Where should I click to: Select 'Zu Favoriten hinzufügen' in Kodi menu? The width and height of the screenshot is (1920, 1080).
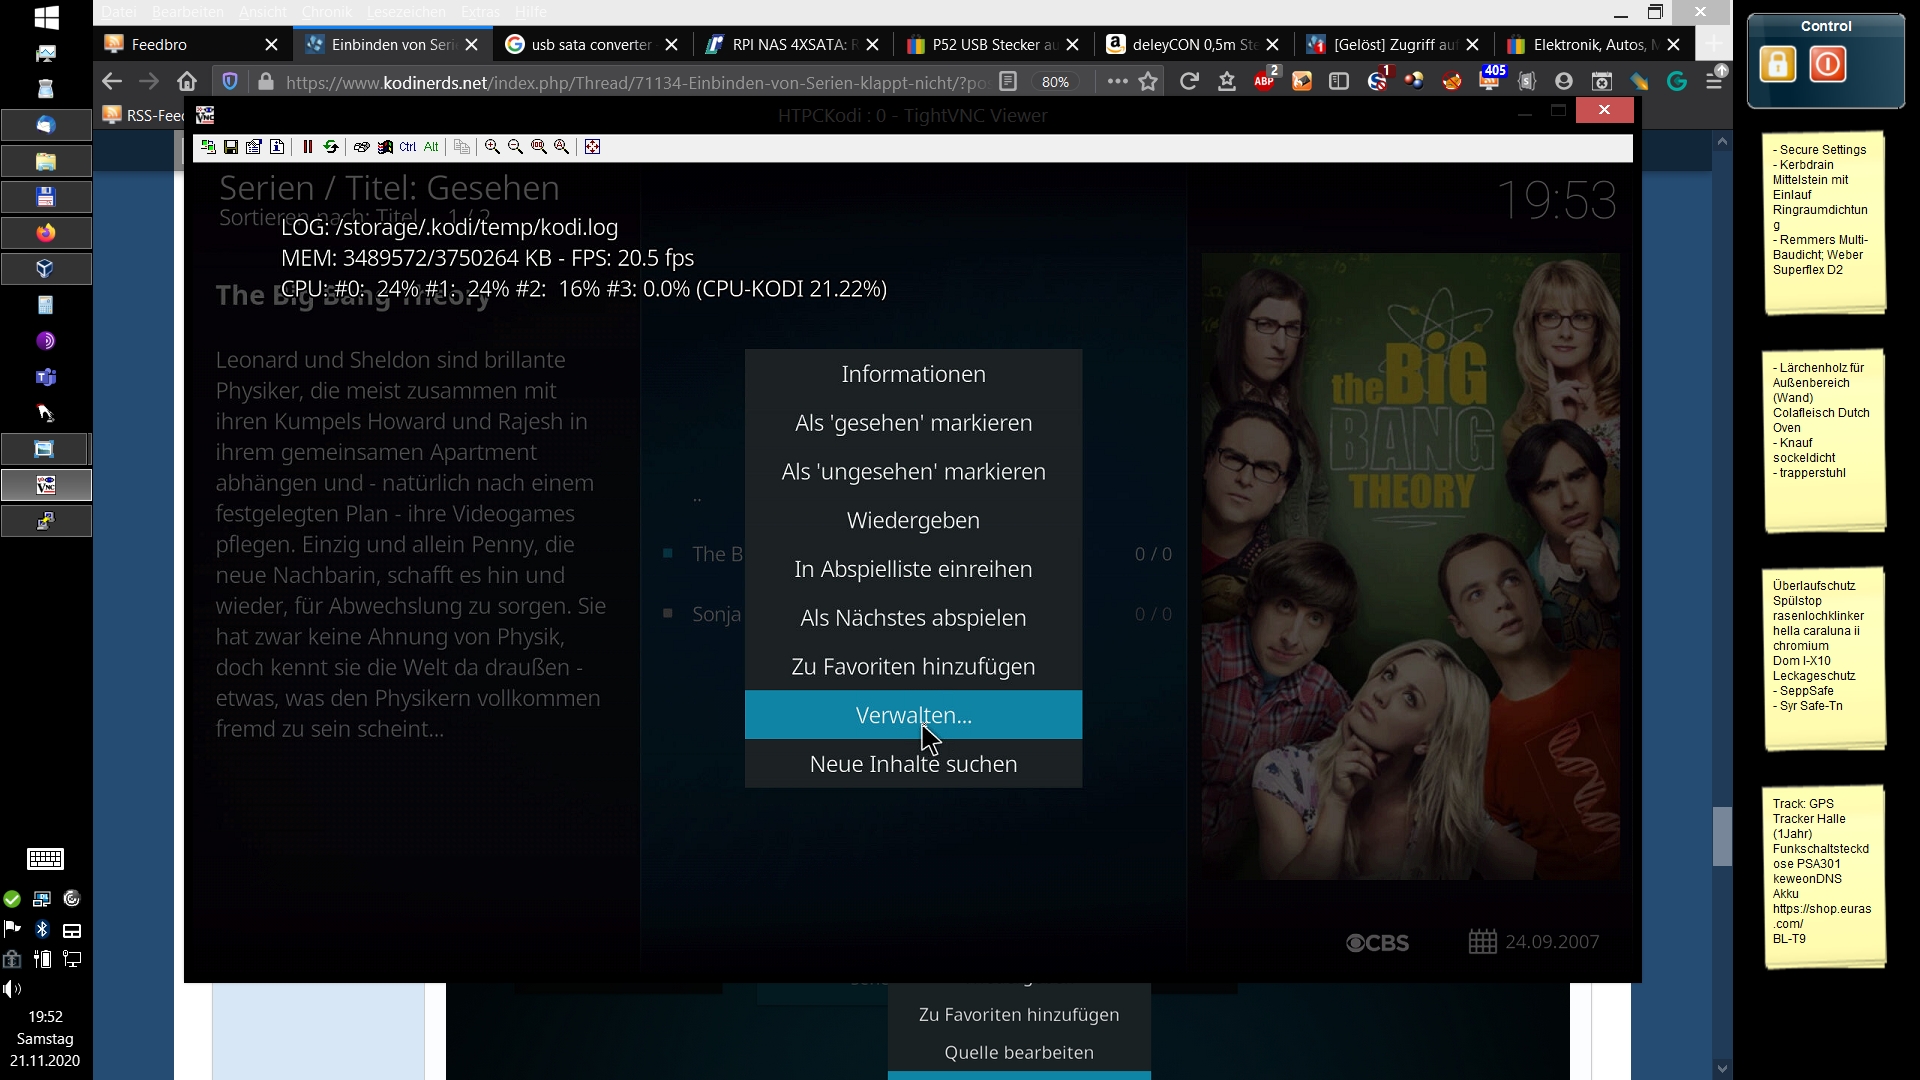(913, 667)
